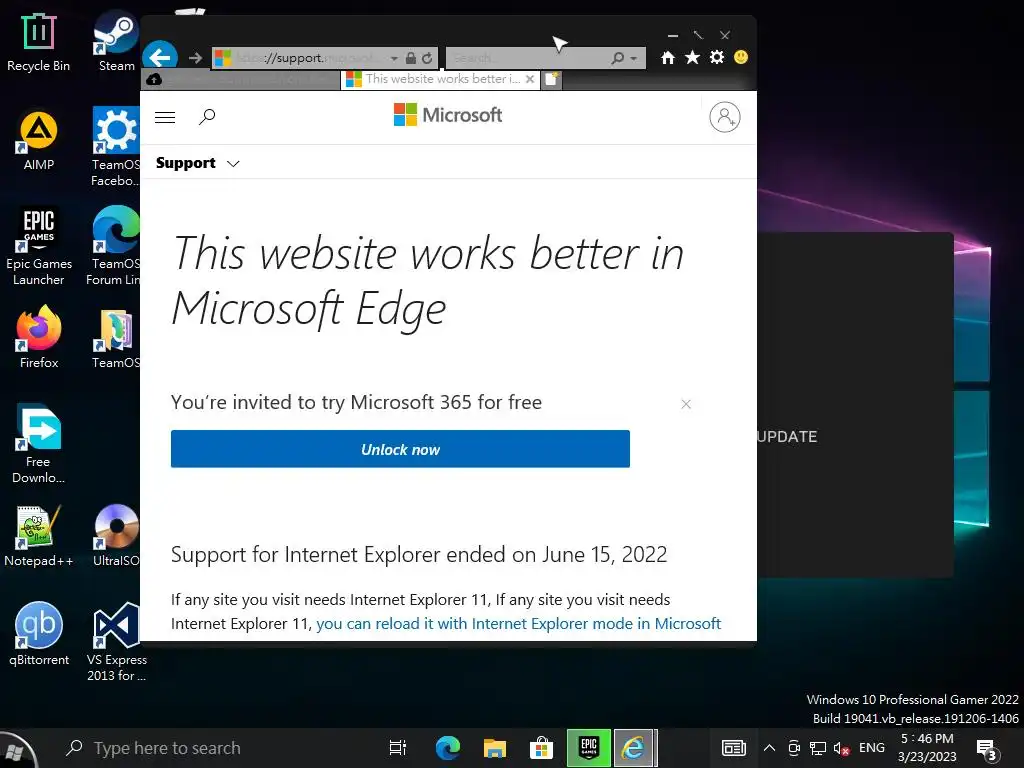Select the Free Download Manager desktop icon
The image size is (1024, 768).
coord(39,444)
